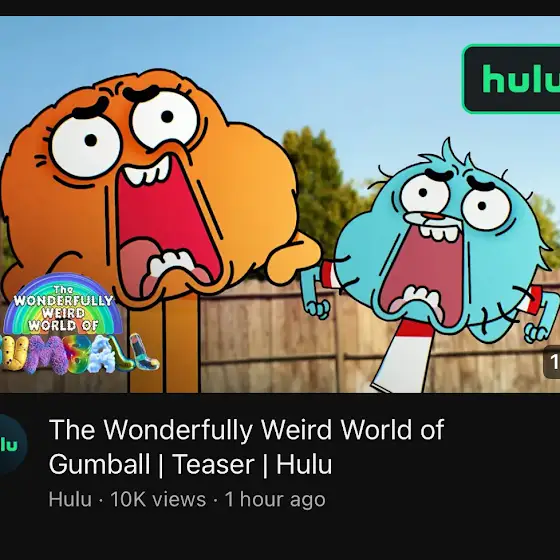The image size is (560, 560).
Task: Click the '1 hour ago' upload timestamp
Action: point(275,499)
